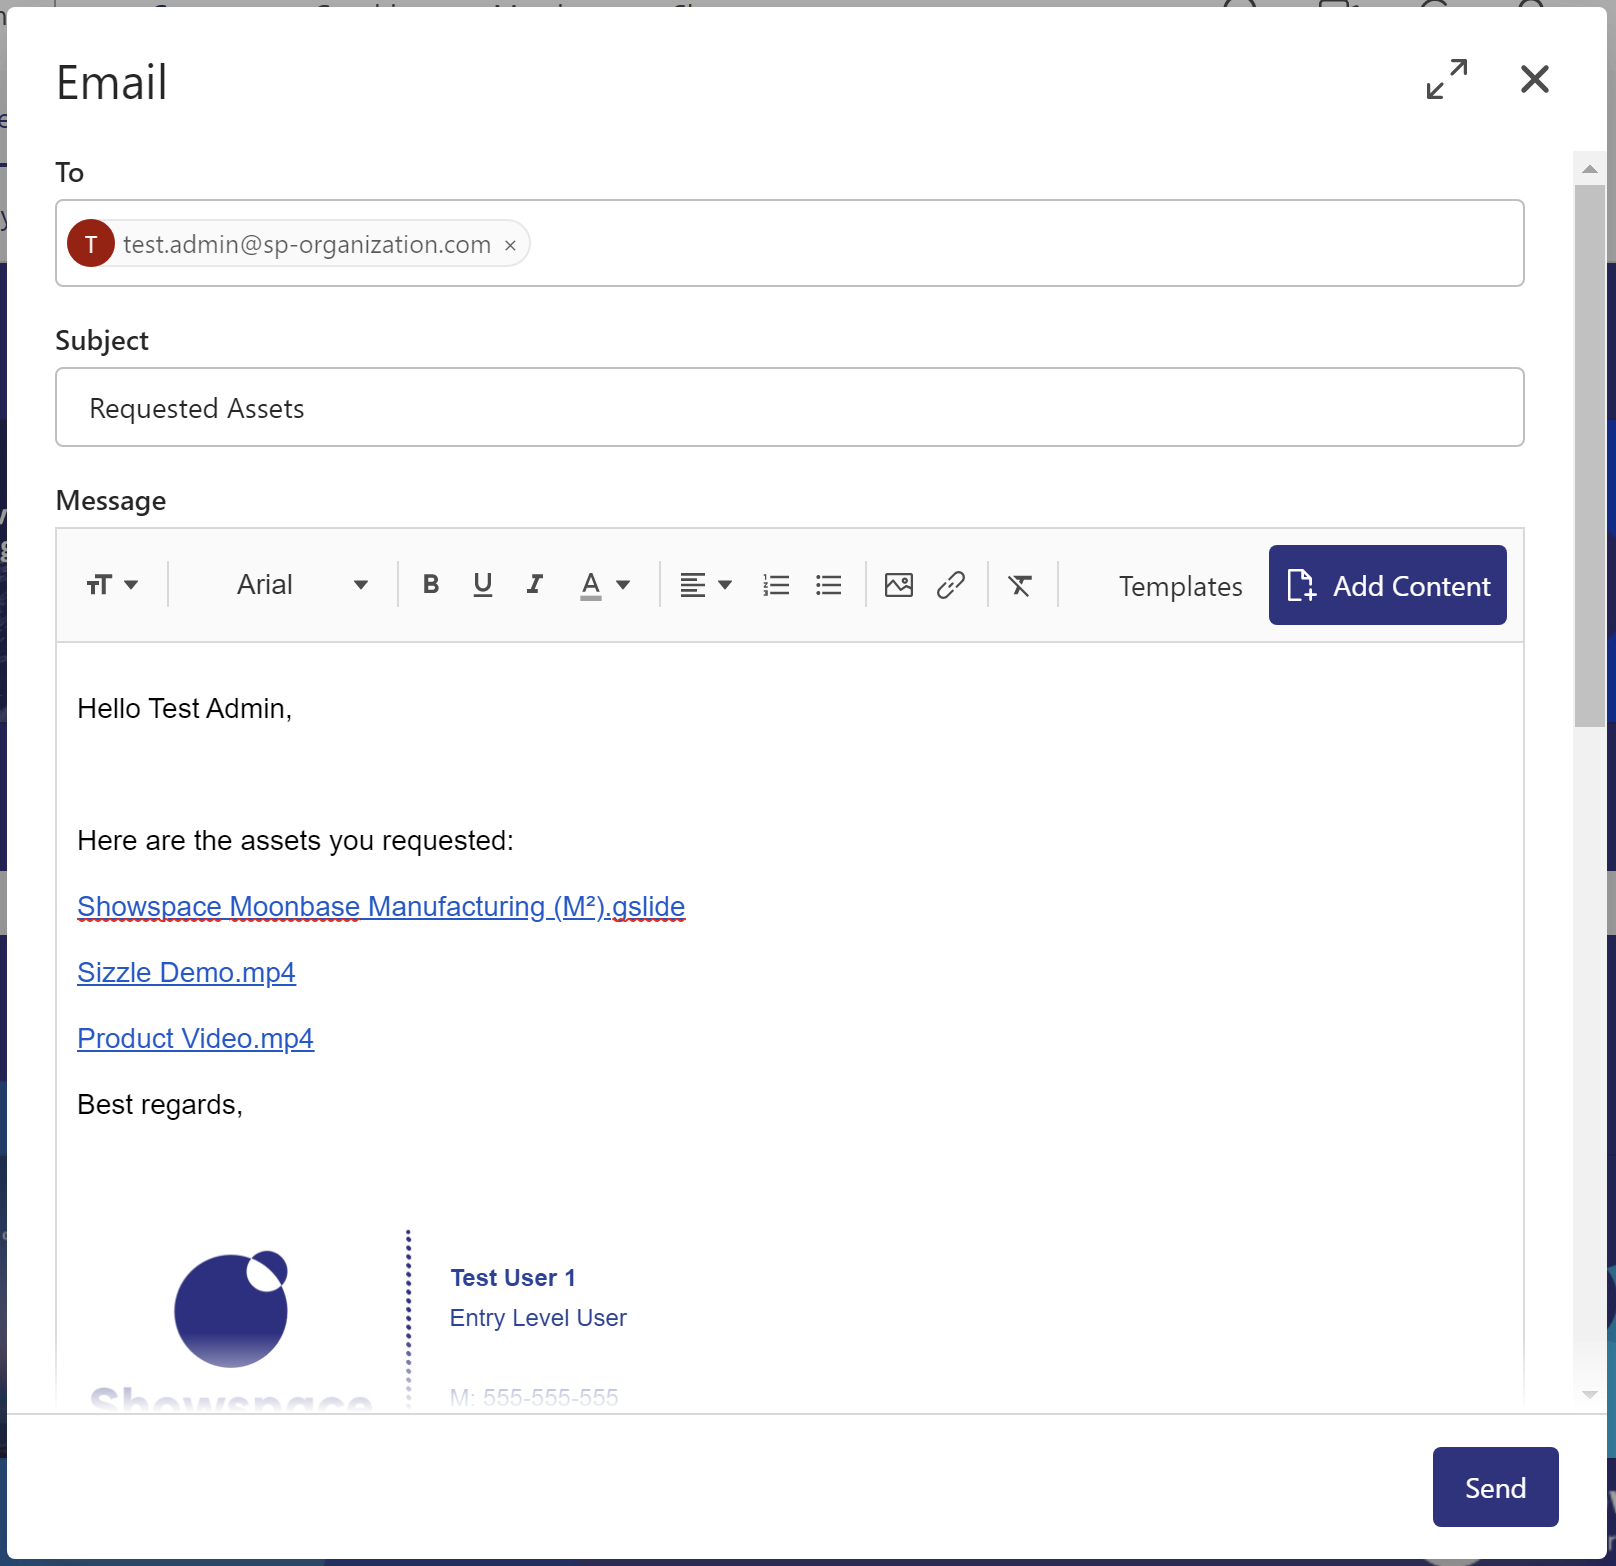Apply underline formatting to text
The height and width of the screenshot is (1566, 1616).
click(483, 585)
